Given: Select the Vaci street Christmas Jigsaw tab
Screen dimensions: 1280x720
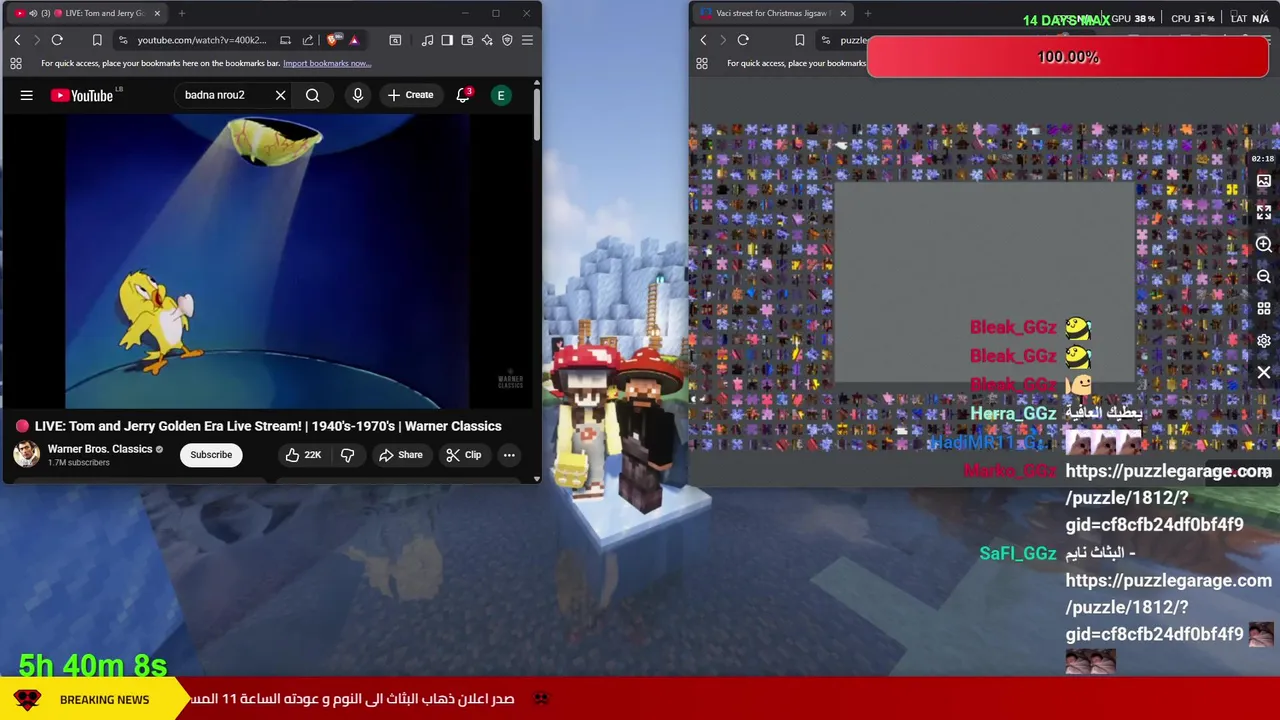Looking at the screenshot, I should [772, 13].
